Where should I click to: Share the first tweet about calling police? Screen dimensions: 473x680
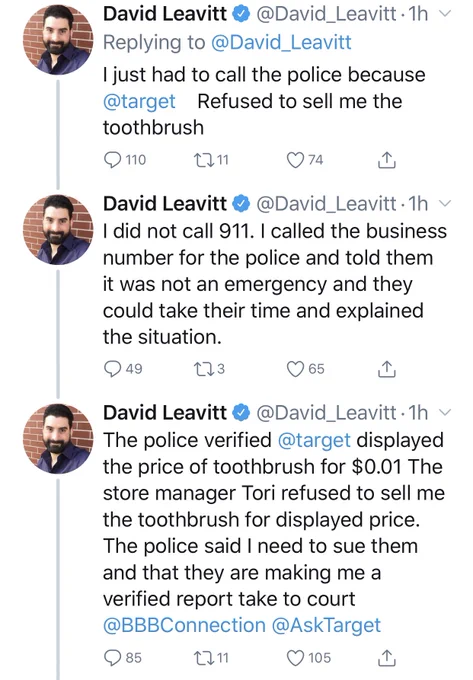[386, 160]
